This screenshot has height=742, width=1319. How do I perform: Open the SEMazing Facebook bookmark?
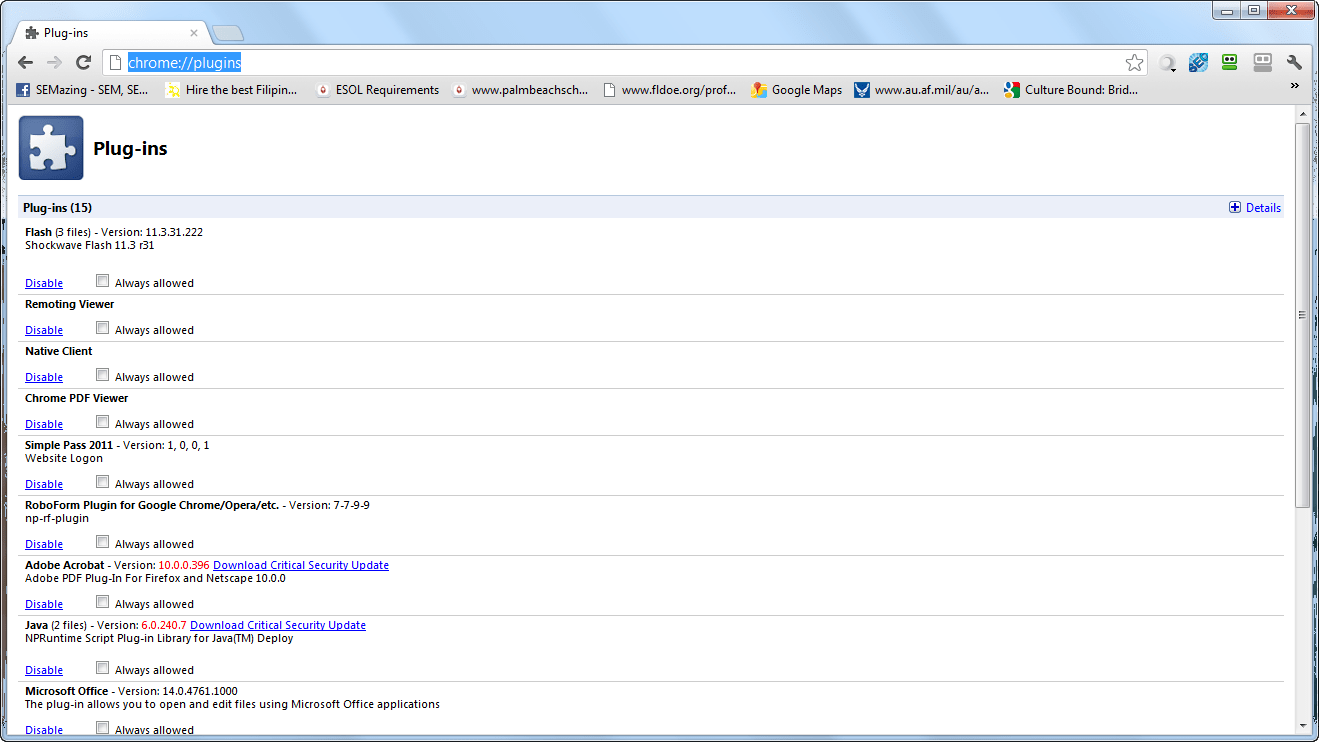pos(82,90)
